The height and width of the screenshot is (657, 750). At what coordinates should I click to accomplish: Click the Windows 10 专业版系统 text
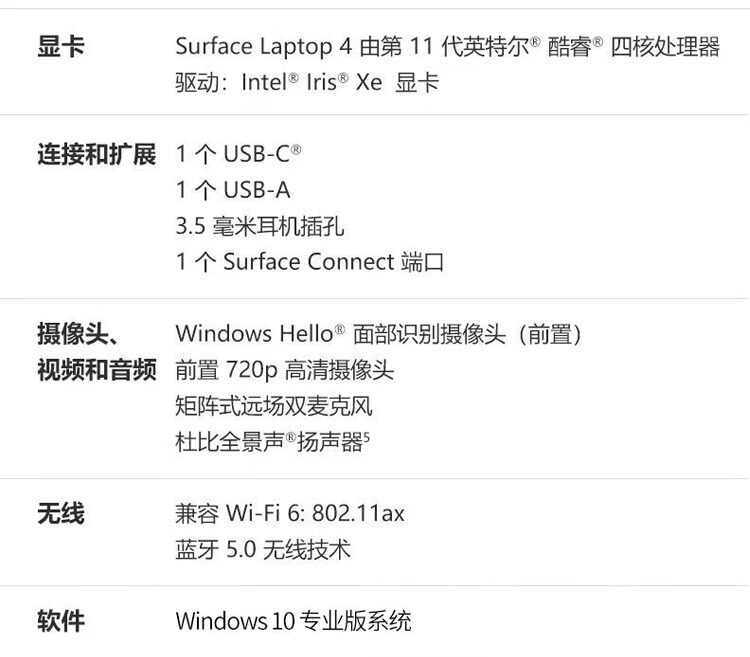(x=293, y=621)
